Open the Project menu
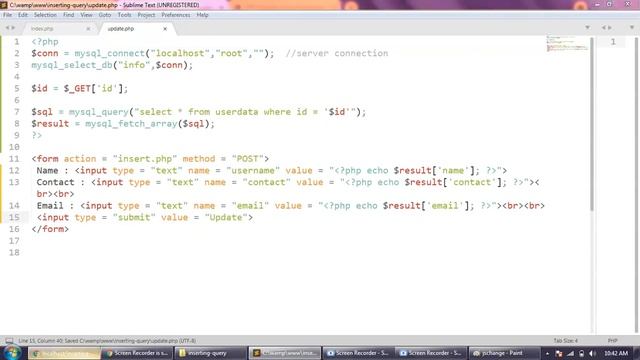The image size is (640, 360). click(x=146, y=15)
